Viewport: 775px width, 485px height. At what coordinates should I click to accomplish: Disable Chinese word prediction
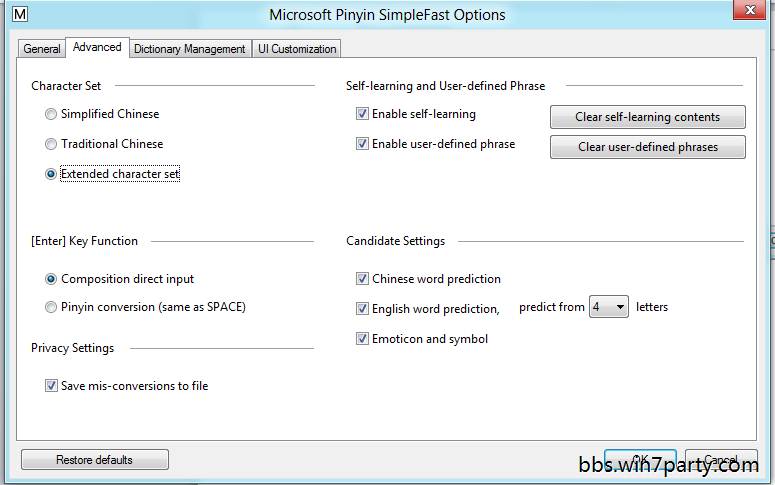[x=362, y=279]
